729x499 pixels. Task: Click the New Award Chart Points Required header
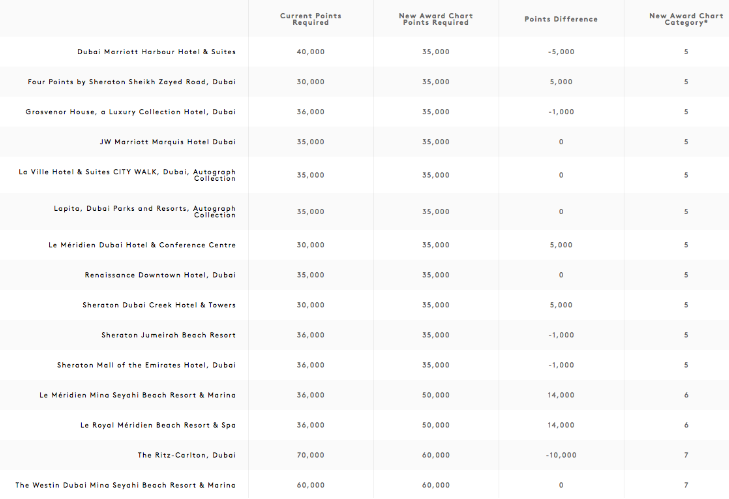tap(435, 19)
